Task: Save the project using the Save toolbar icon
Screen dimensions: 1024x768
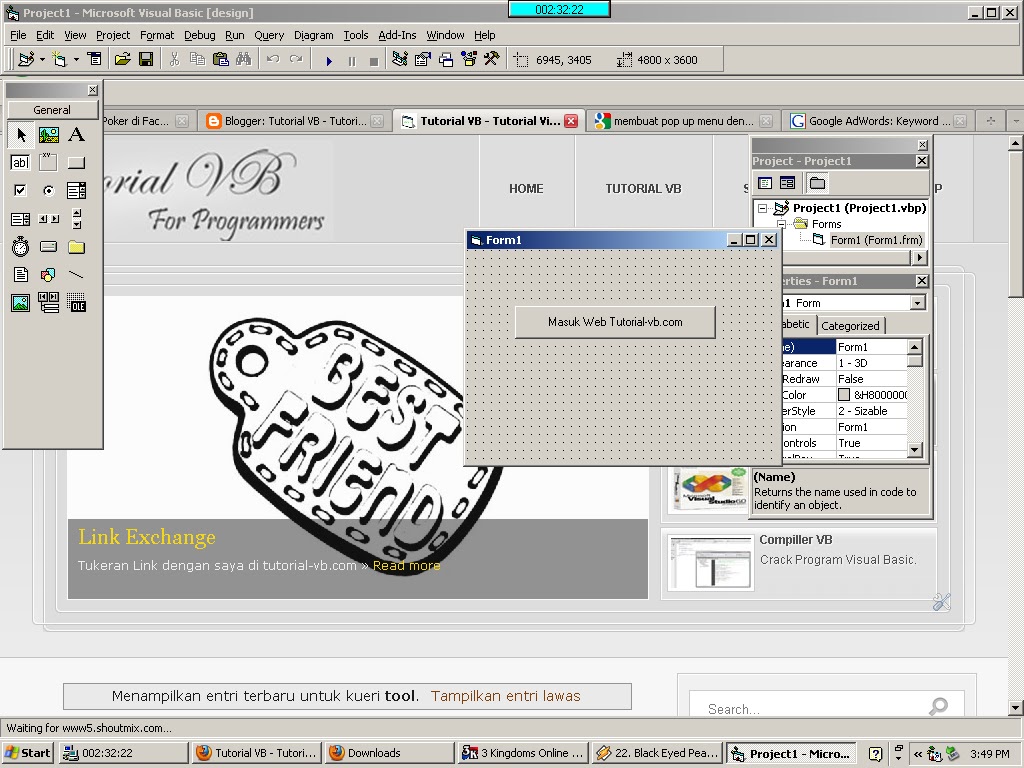Action: point(146,59)
